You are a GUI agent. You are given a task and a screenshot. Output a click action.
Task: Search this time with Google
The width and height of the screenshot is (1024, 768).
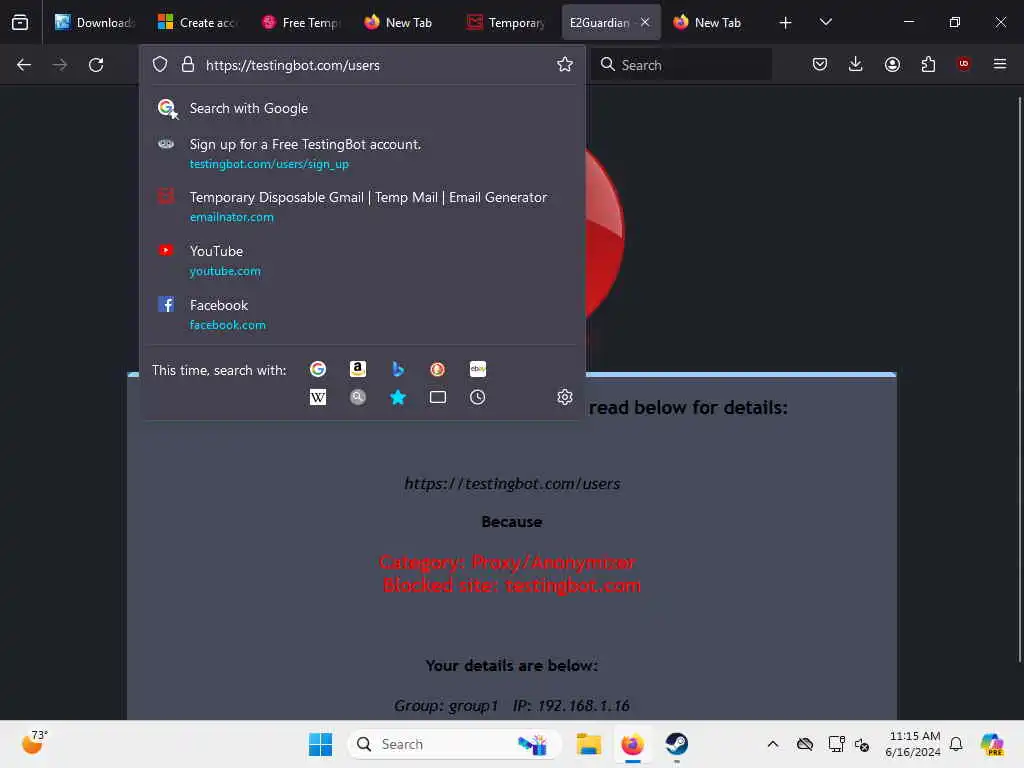coord(318,370)
